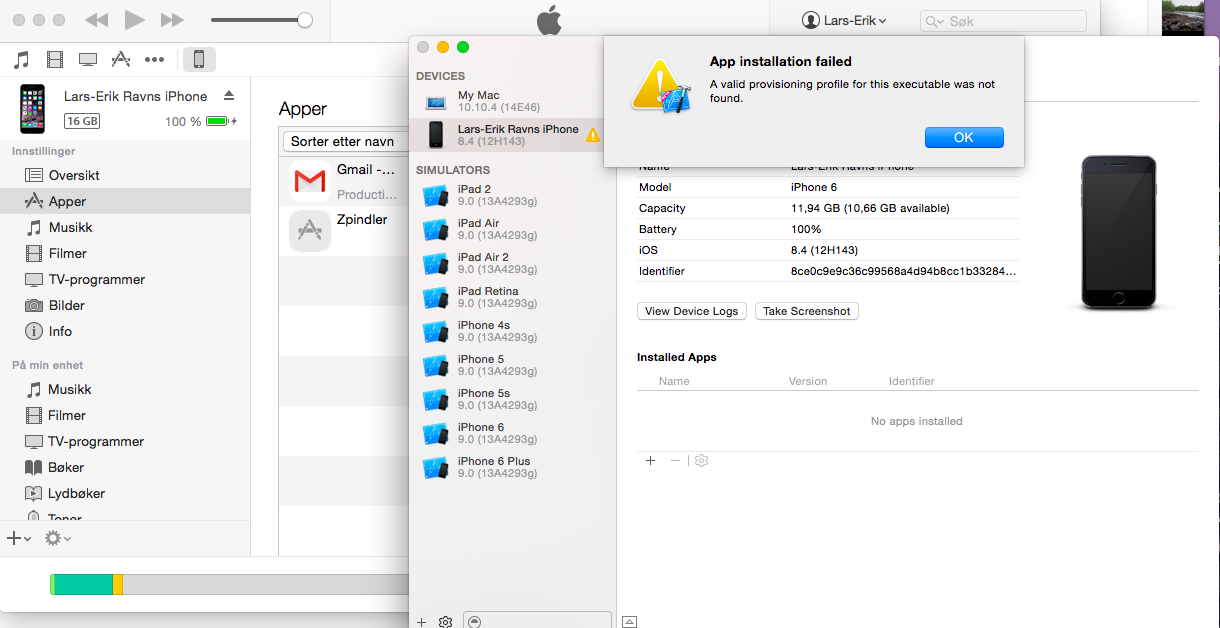Click the filter field at Devices sidebar bottom
Image resolution: width=1220 pixels, height=628 pixels.
tap(538, 620)
